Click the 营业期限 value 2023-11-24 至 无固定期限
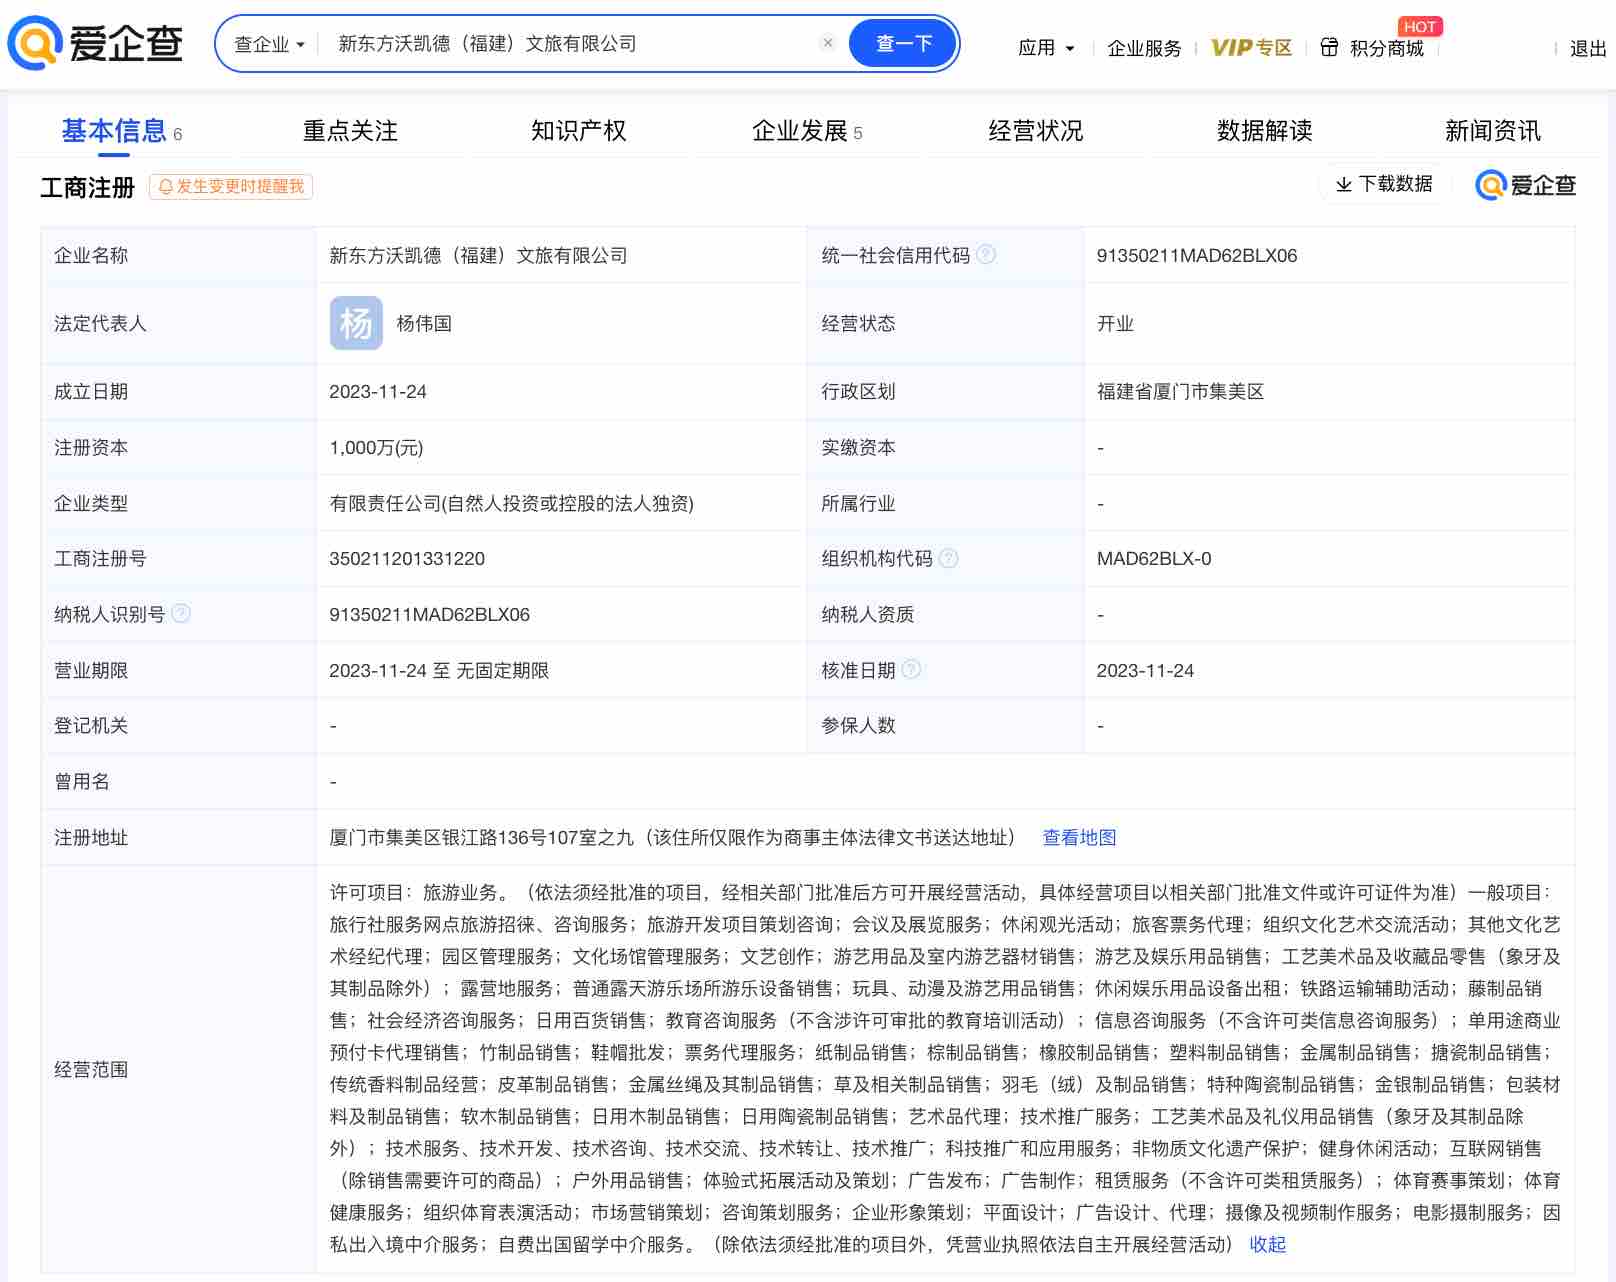 pos(439,671)
